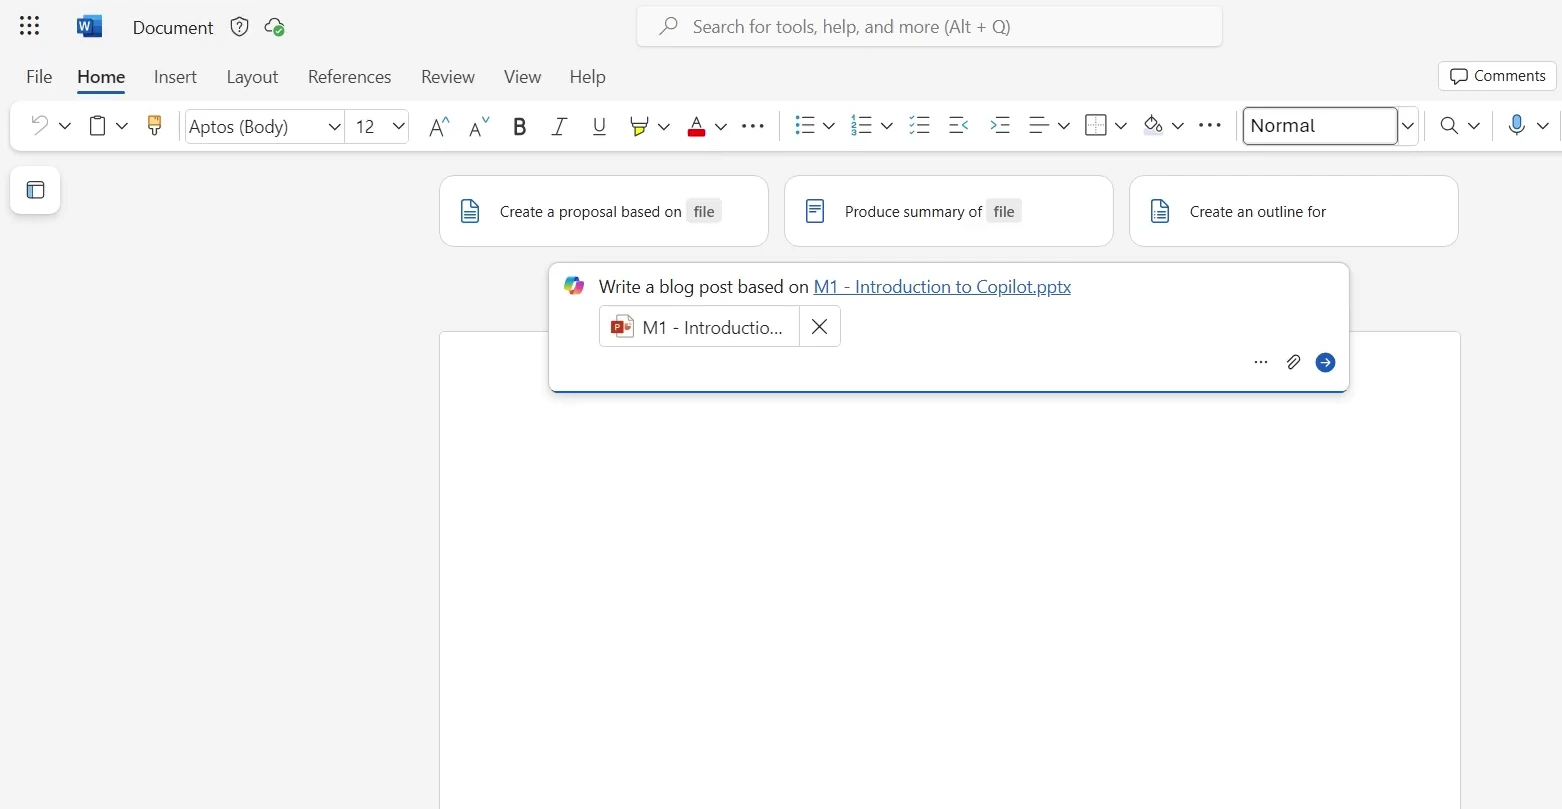Click the Decrease Indent icon
This screenshot has width=1562, height=809.
click(958, 126)
